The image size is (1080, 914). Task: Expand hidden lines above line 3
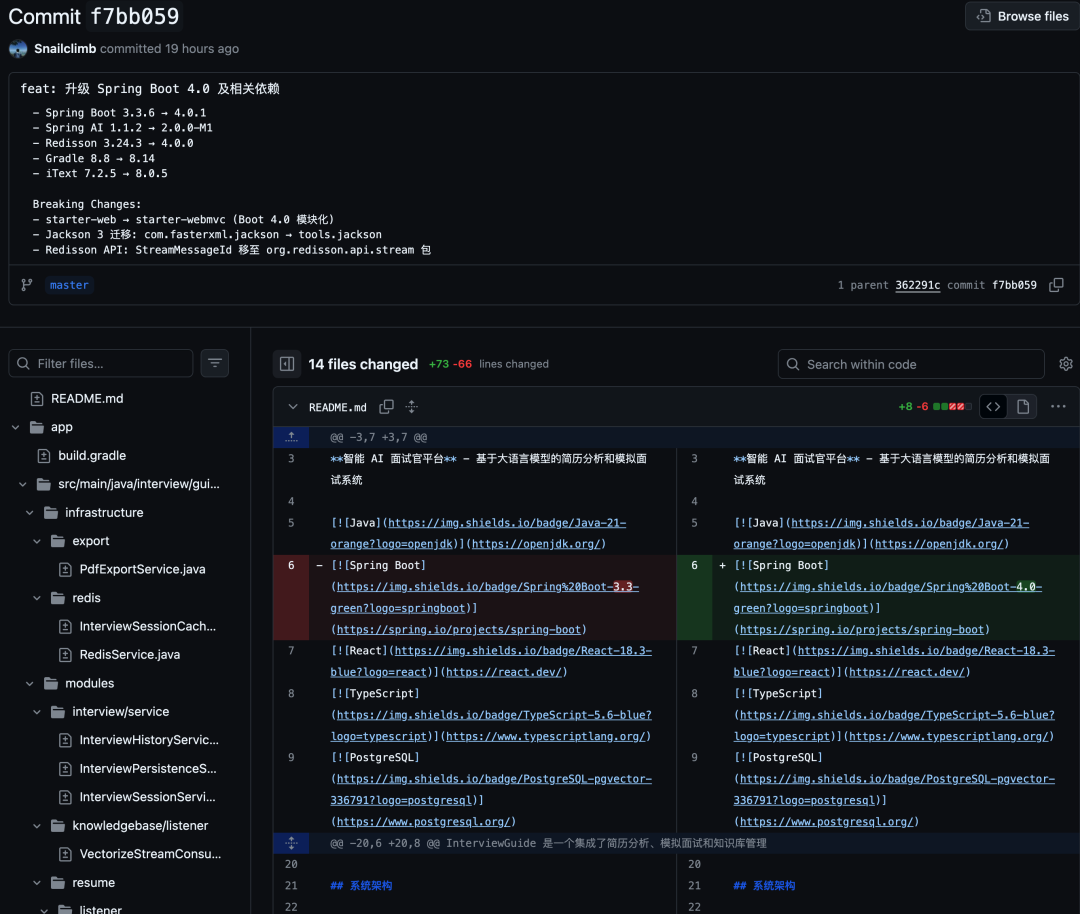291,437
